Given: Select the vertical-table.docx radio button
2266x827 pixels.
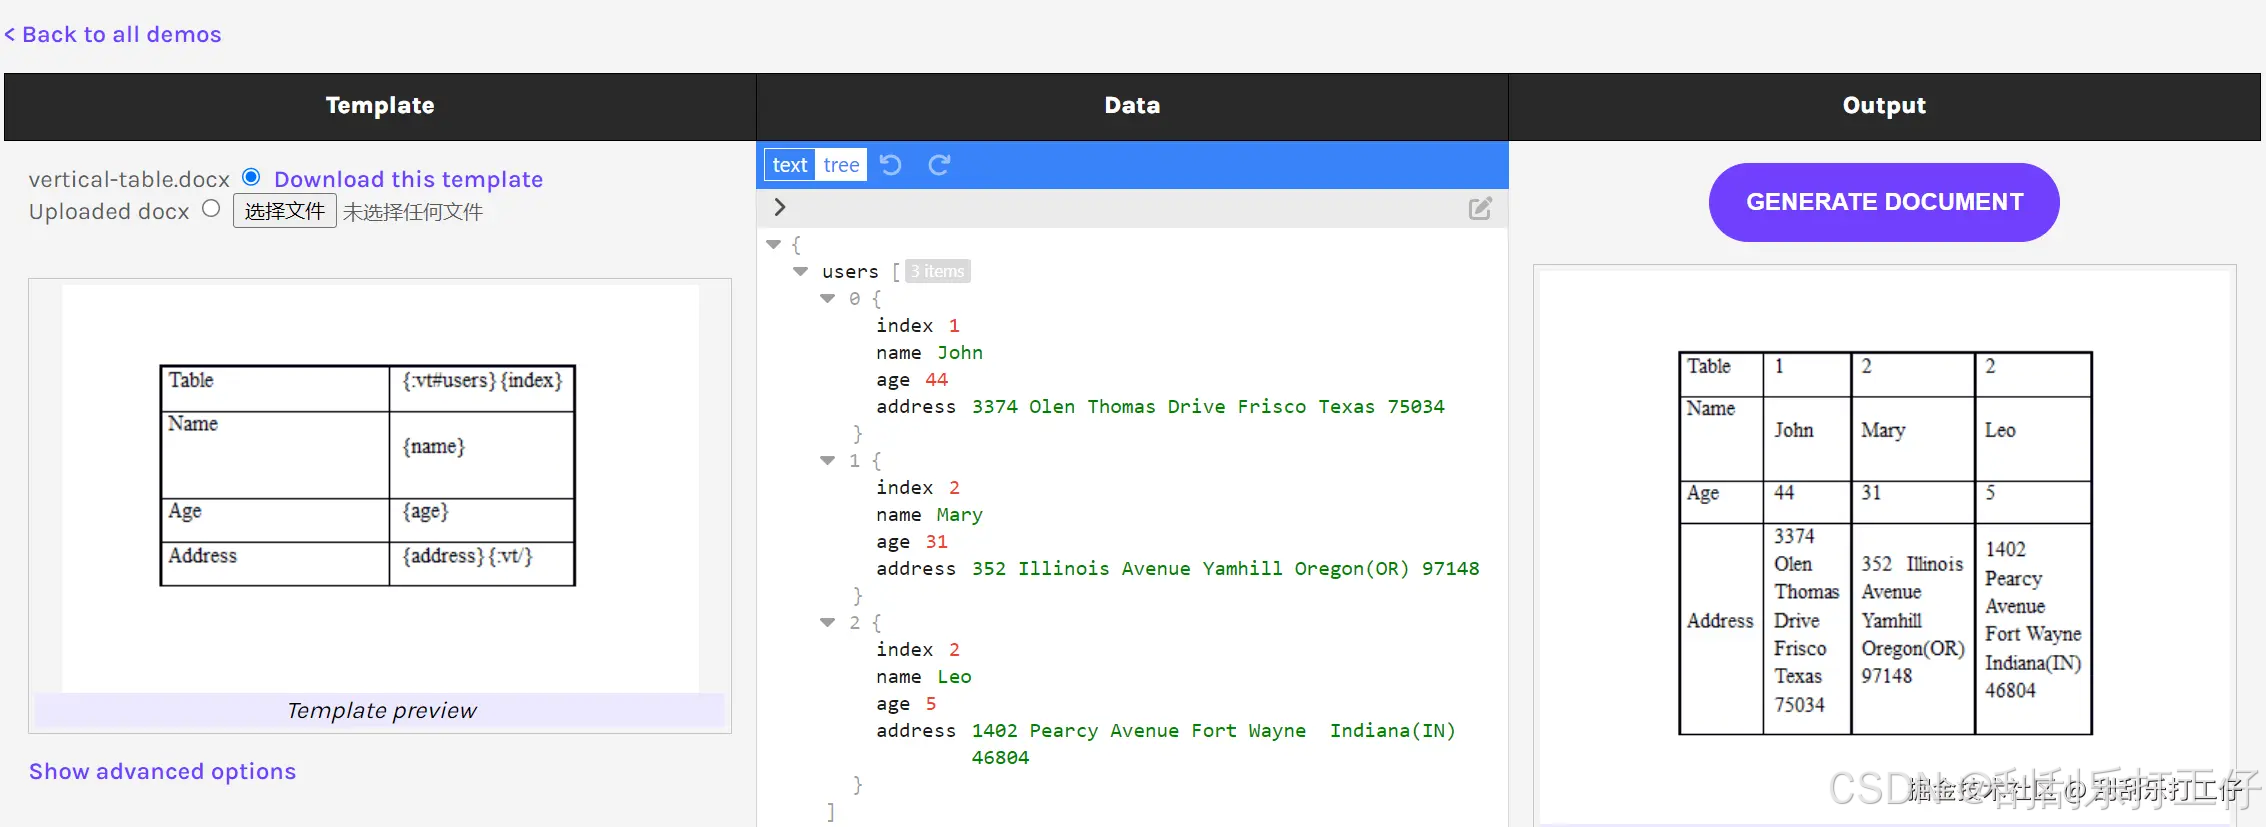Looking at the screenshot, I should (251, 177).
